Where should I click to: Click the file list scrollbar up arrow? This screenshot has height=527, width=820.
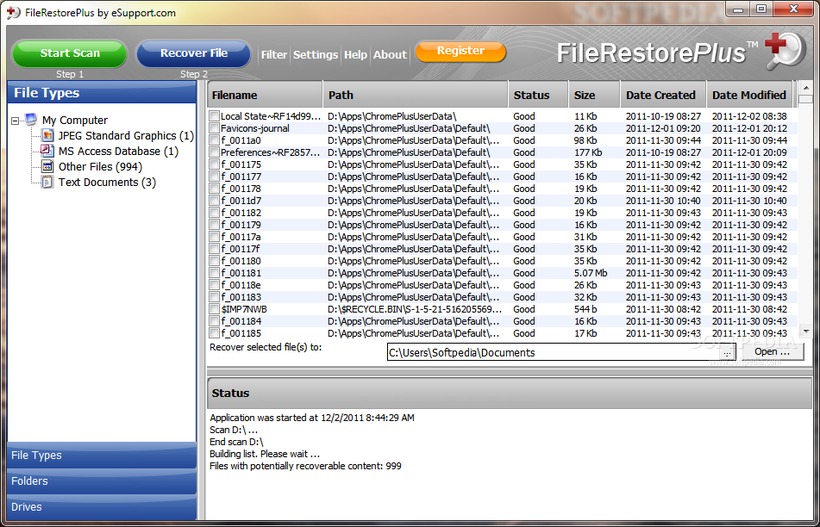tap(806, 87)
